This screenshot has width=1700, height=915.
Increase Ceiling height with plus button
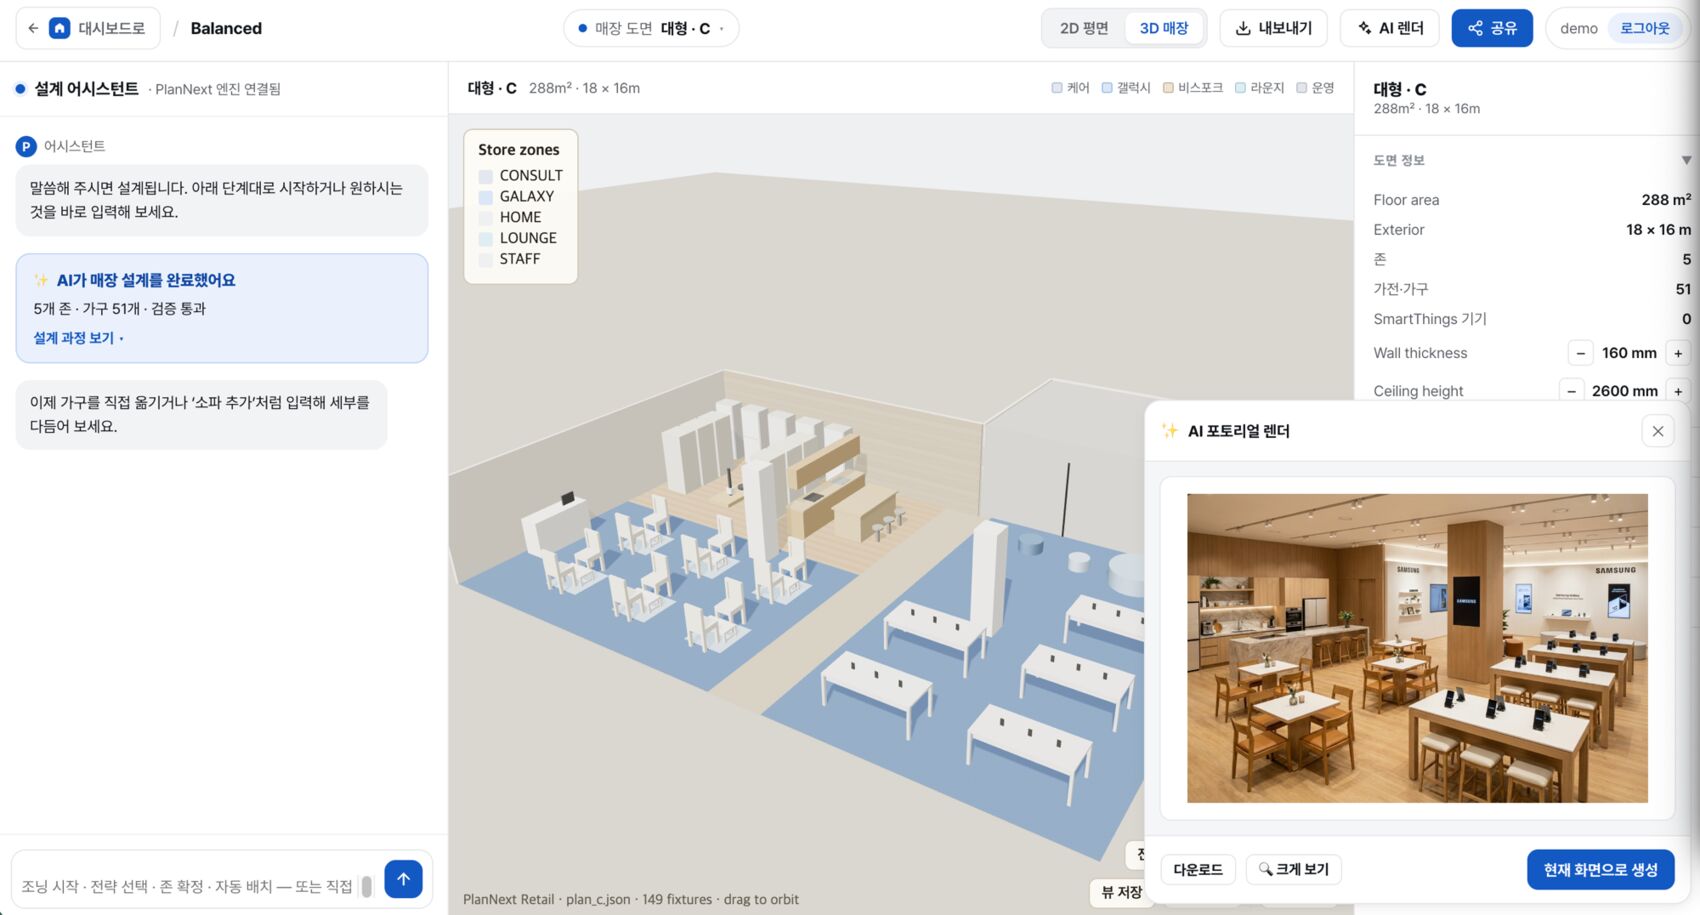1678,391
